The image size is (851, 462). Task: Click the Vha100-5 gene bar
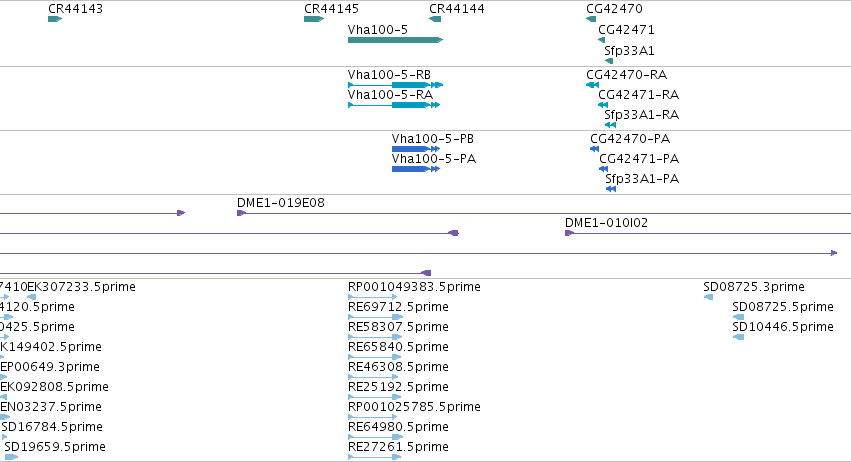click(395, 40)
